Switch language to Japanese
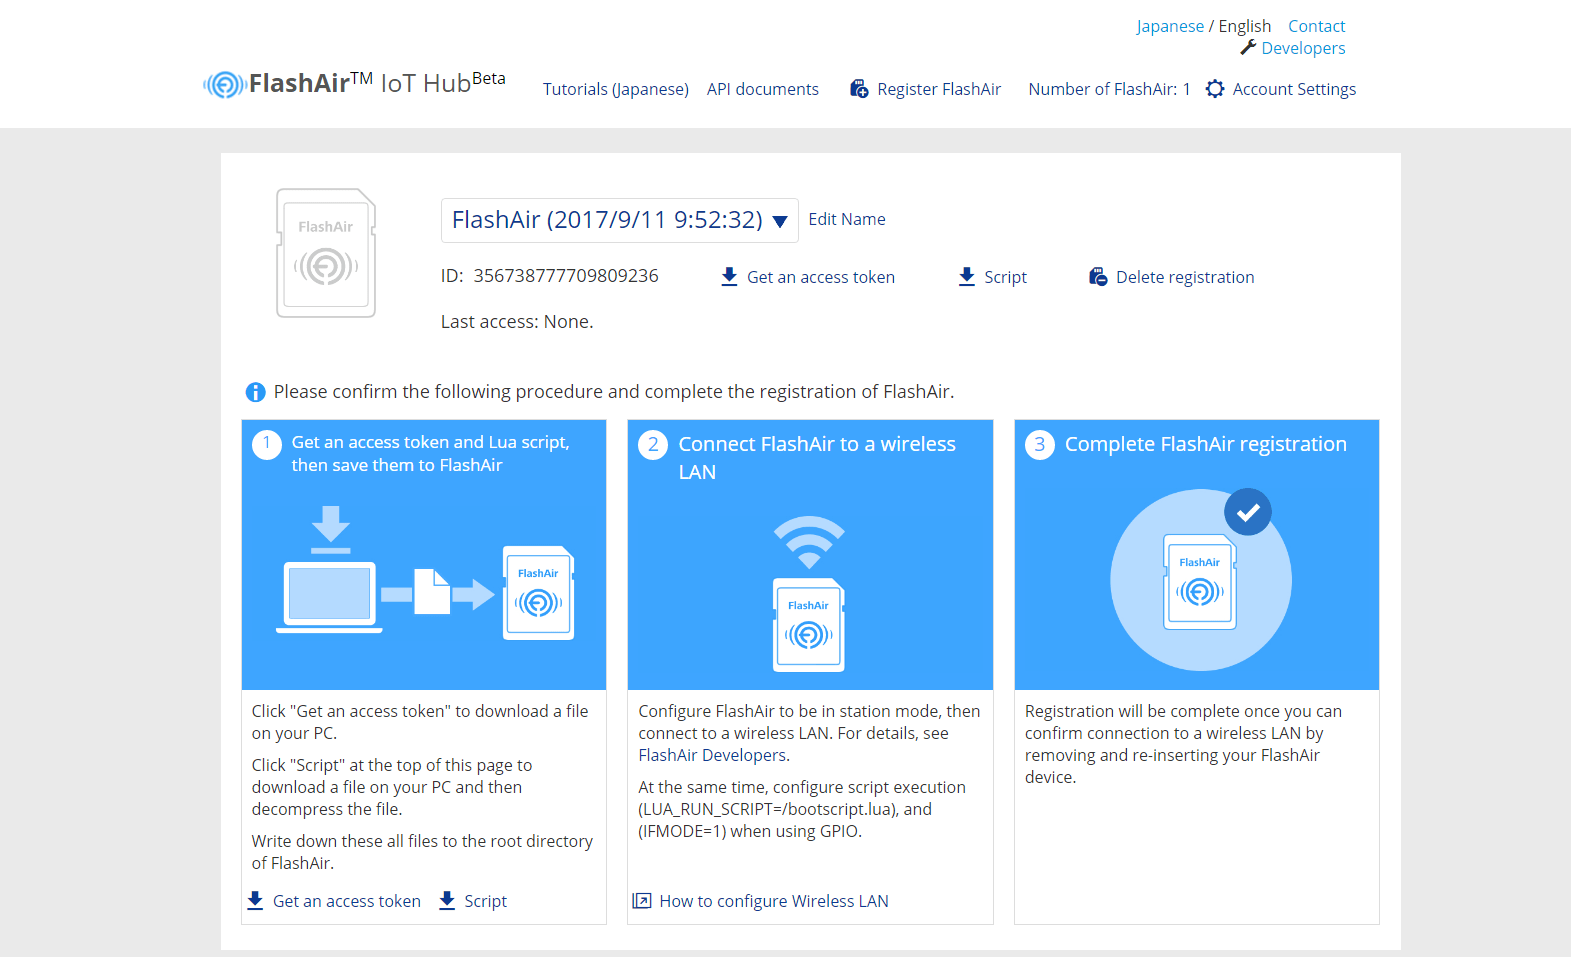The image size is (1571, 957). coord(1169,26)
